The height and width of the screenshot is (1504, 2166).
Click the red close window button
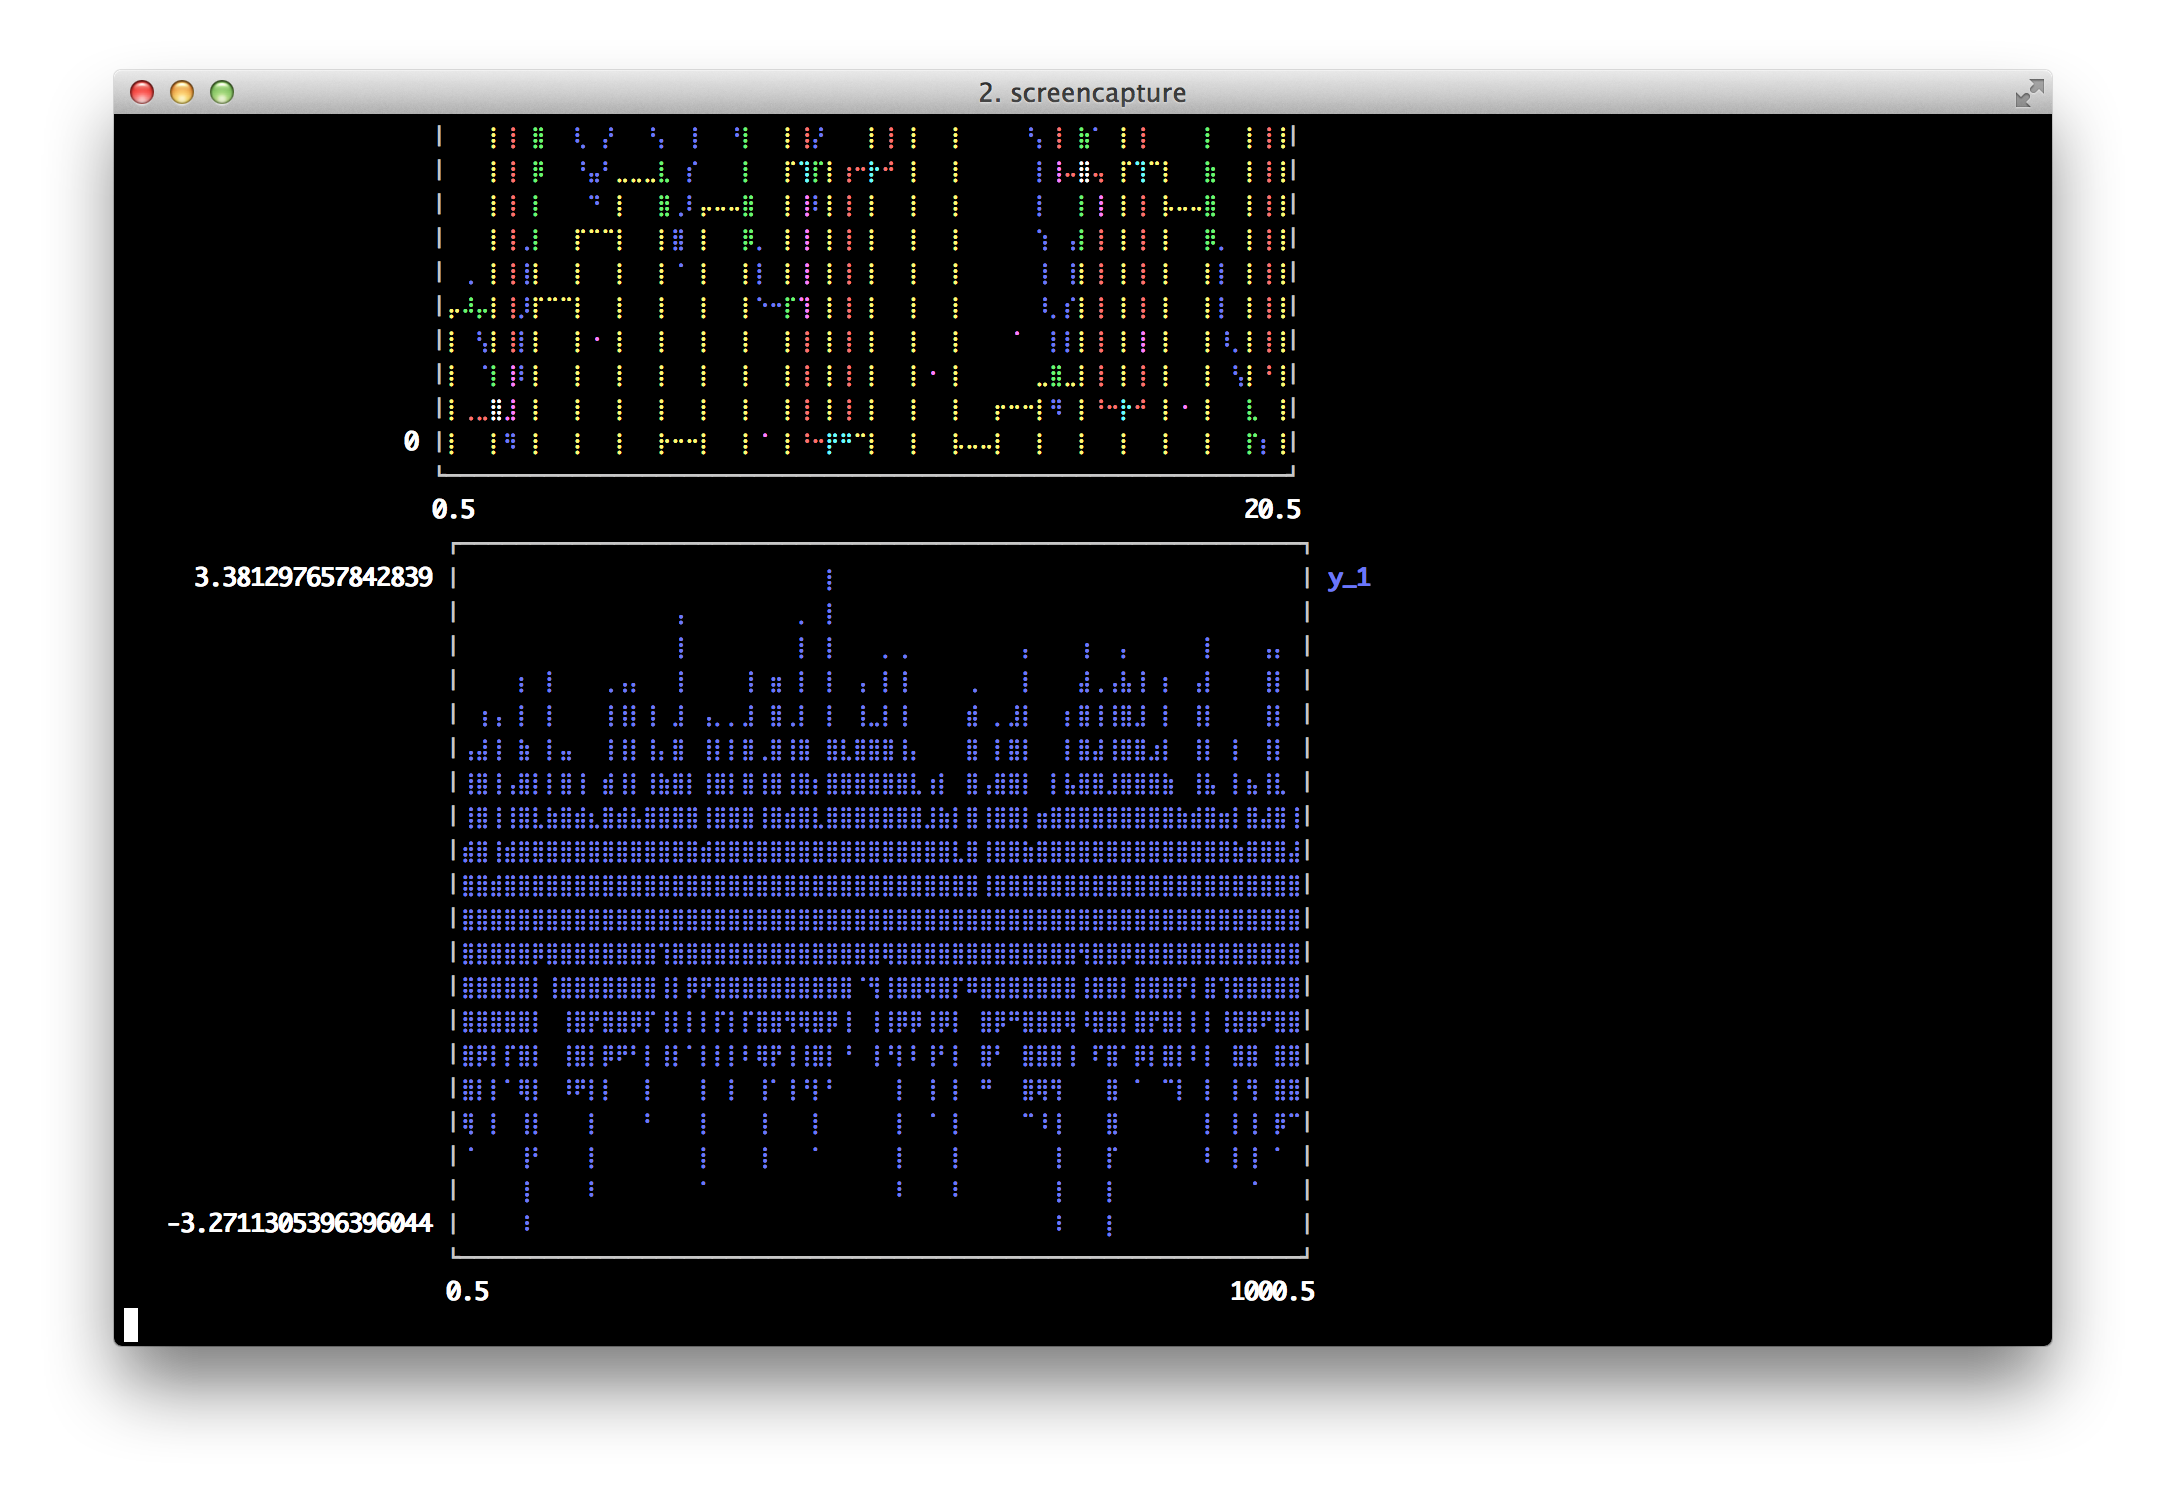(142, 92)
